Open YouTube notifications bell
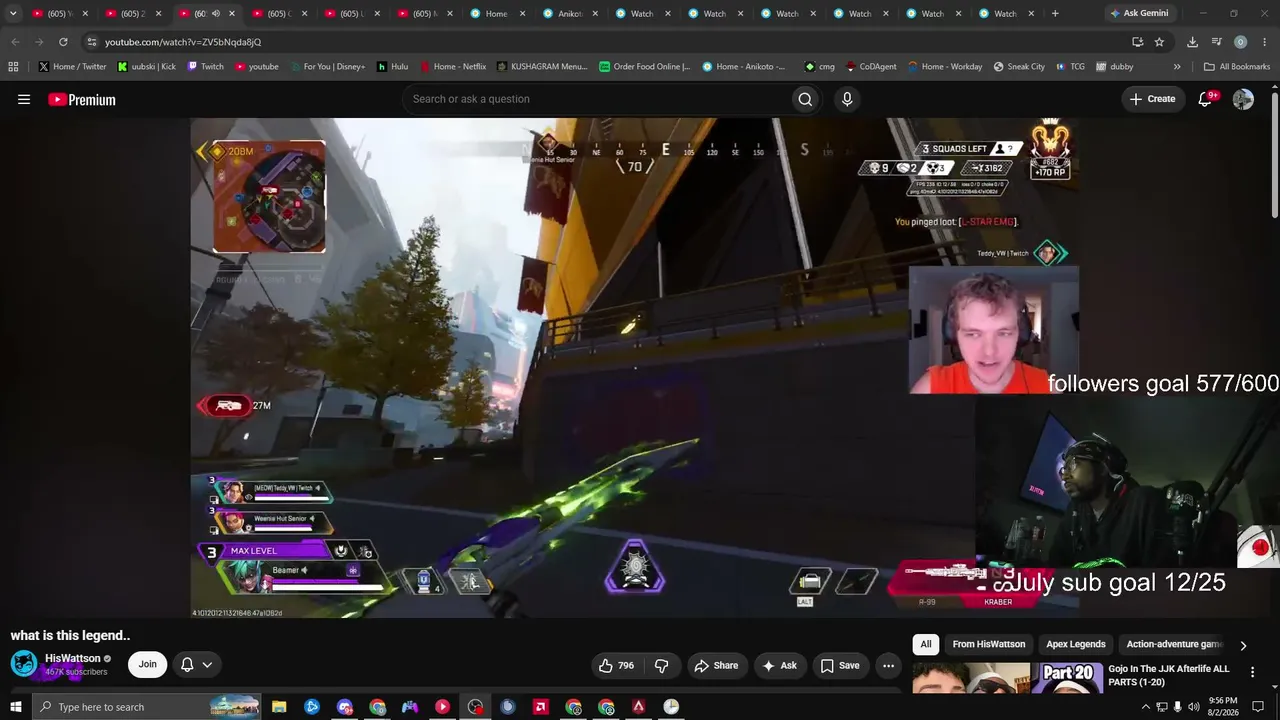The image size is (1280, 720). [x=1205, y=99]
